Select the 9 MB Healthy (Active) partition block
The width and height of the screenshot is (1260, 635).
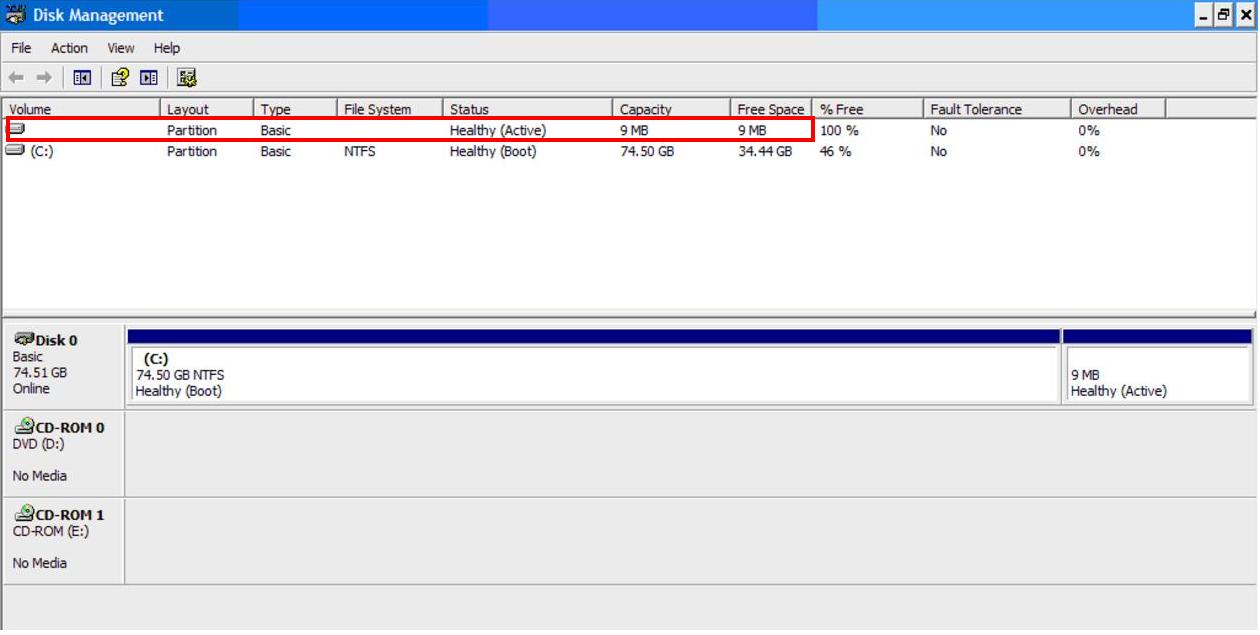tap(1157, 375)
